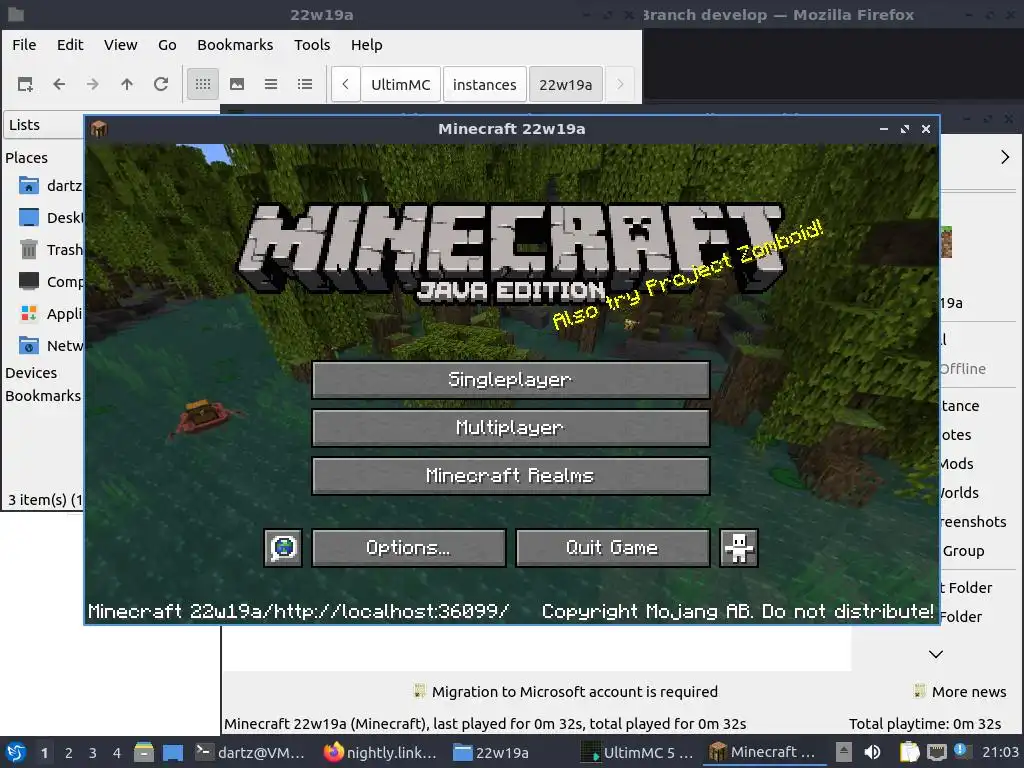Open More news in UltimMC

point(960,692)
